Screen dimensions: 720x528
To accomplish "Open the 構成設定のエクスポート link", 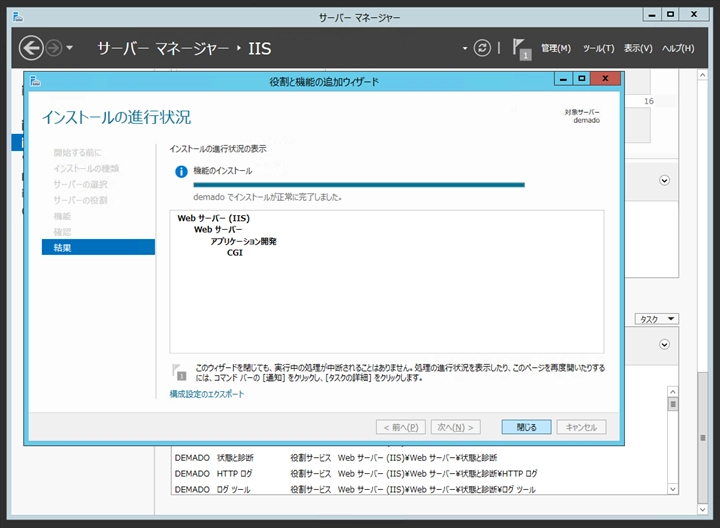I will [207, 394].
